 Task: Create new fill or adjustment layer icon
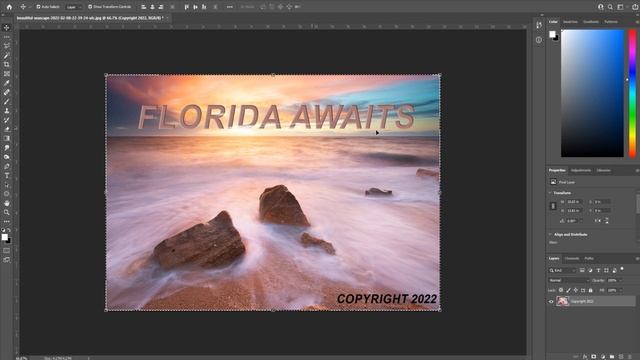tap(603, 357)
